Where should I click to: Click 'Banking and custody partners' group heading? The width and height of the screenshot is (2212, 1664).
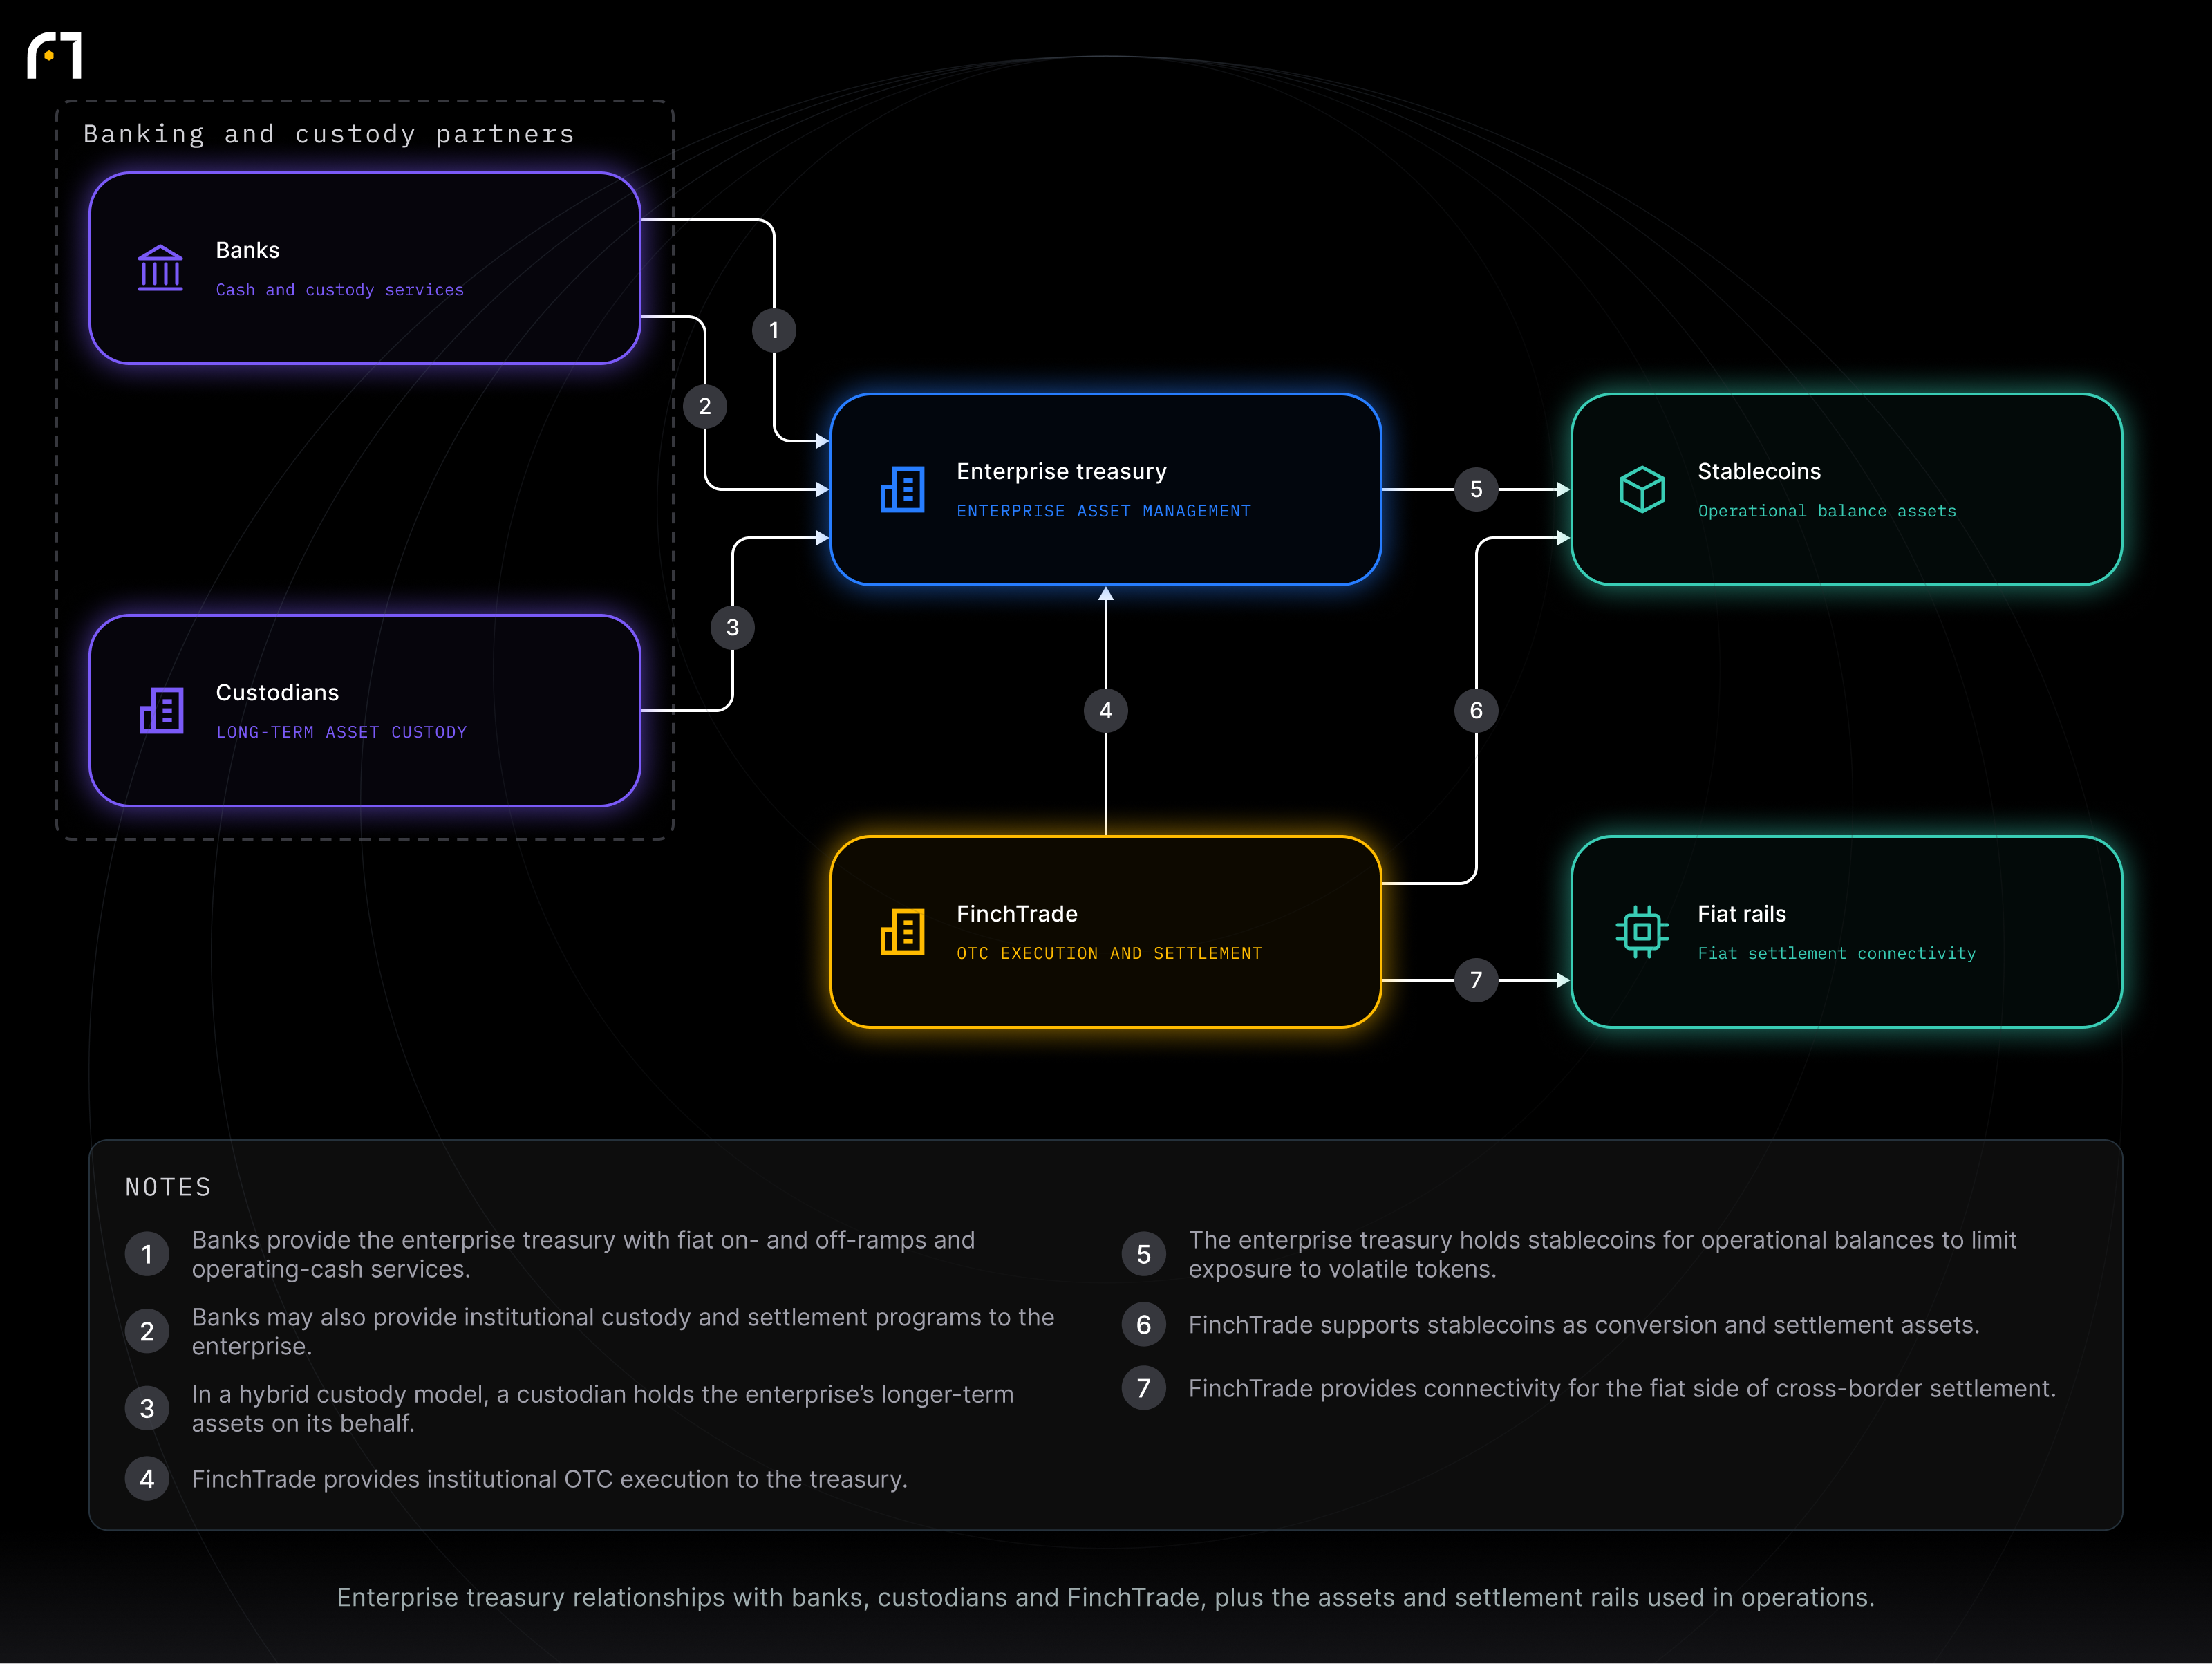point(329,134)
